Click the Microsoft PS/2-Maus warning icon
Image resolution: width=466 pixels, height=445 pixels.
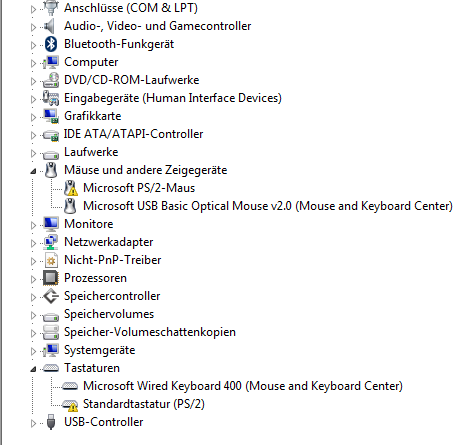point(70,188)
